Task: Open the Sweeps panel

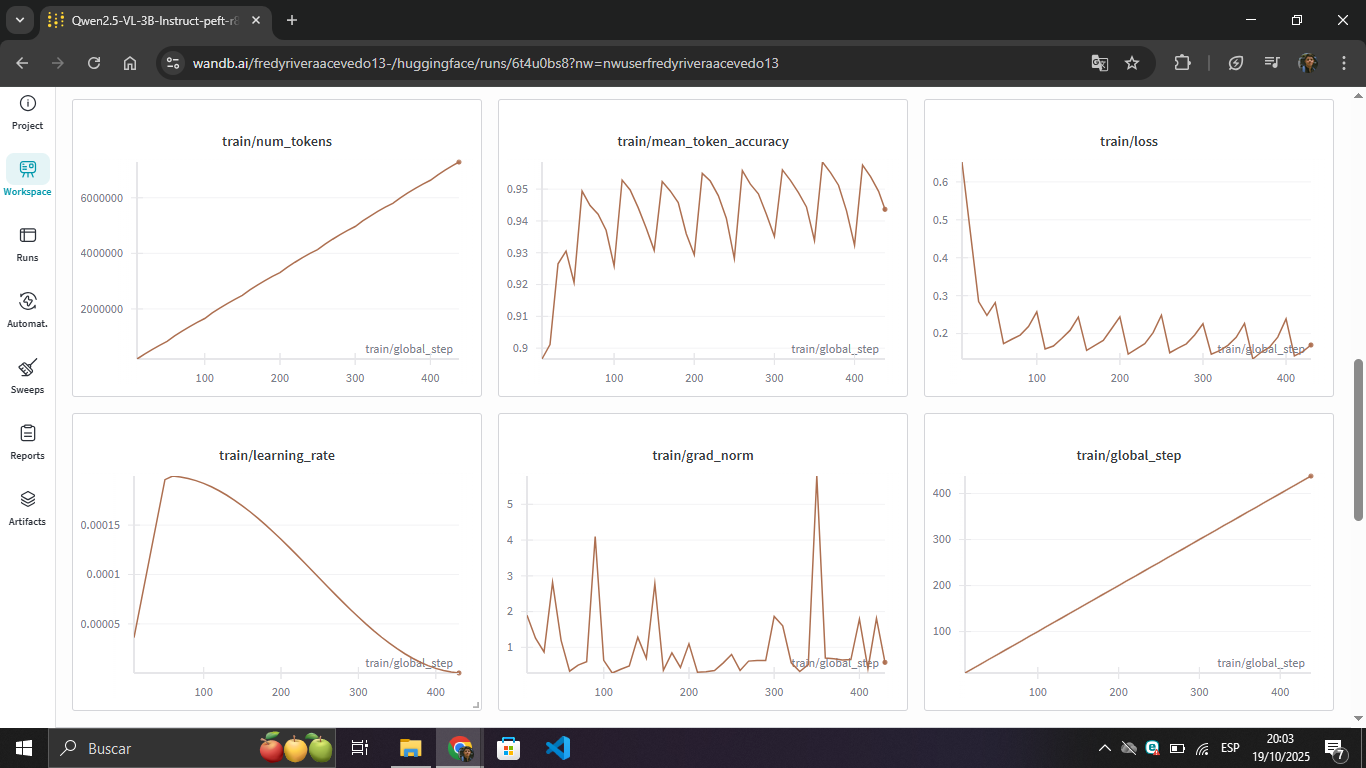Action: (x=27, y=372)
